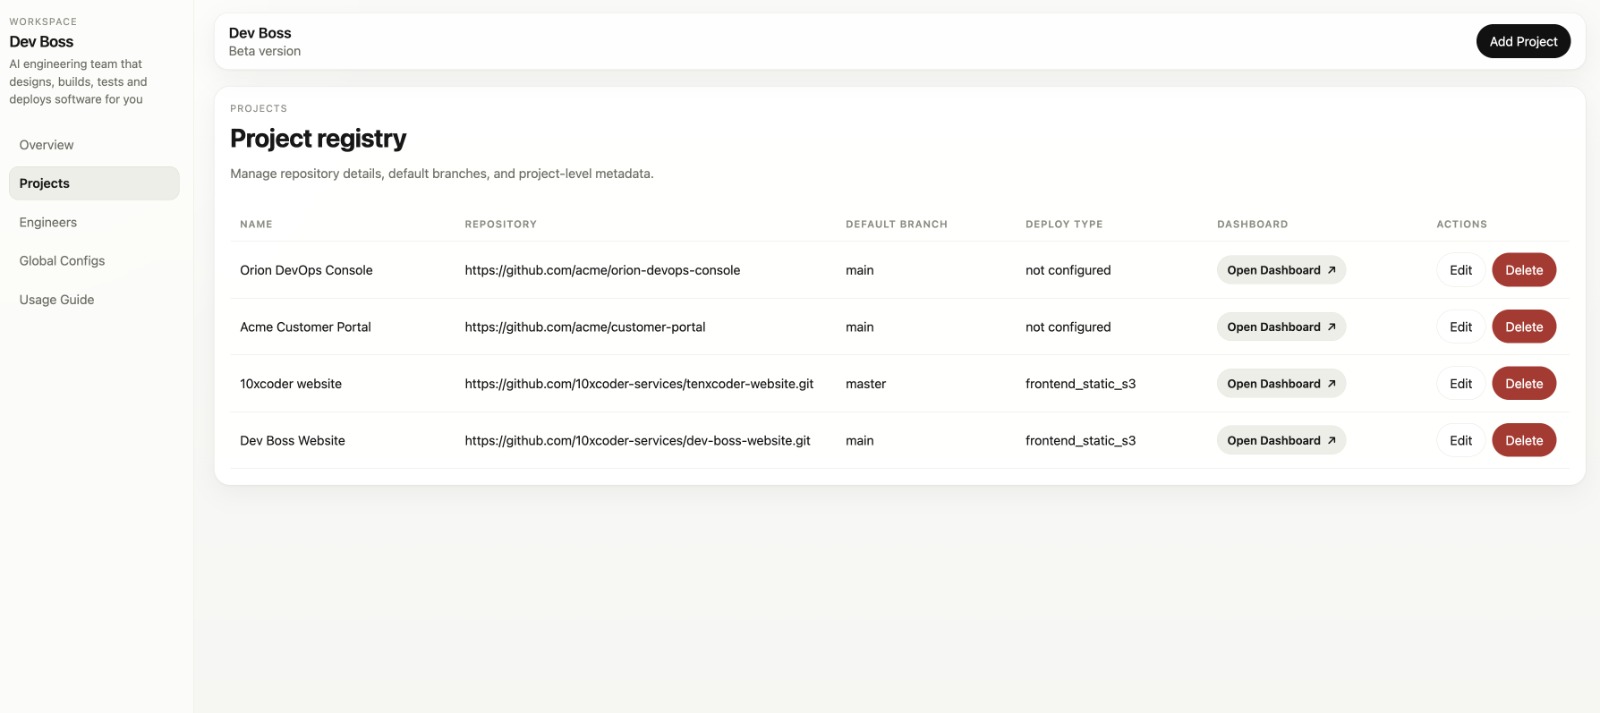Image resolution: width=1600 pixels, height=713 pixels.
Task: Click main branch of Orion DevOps Console
Action: (860, 270)
